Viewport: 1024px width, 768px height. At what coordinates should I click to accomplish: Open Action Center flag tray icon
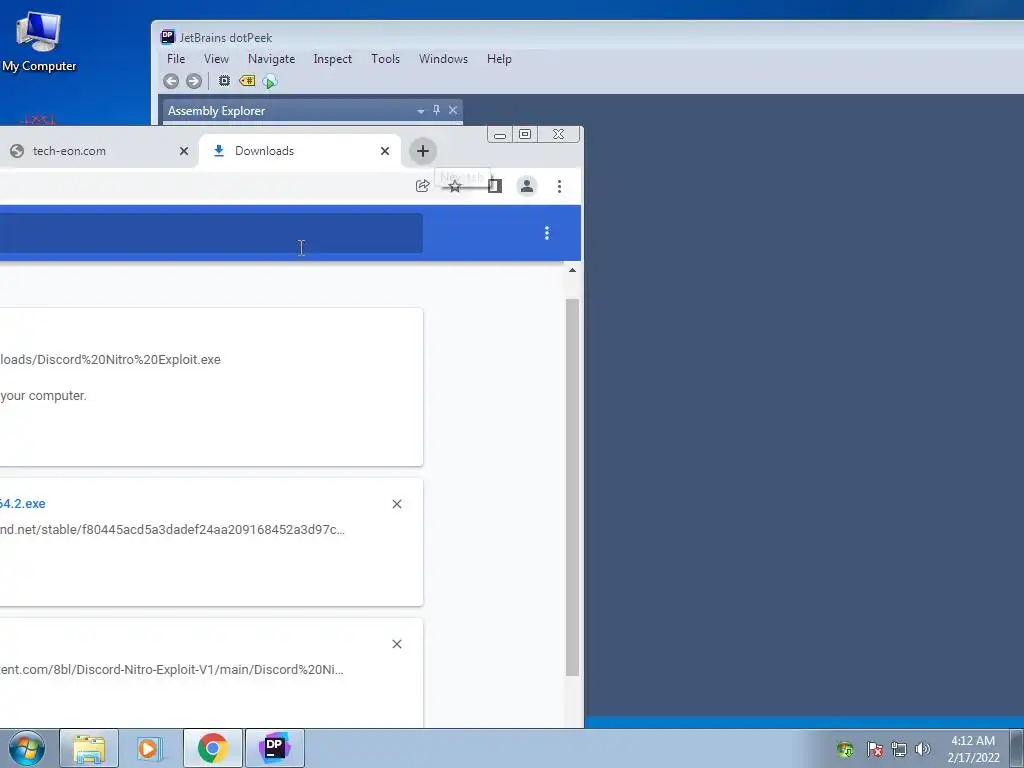click(x=874, y=749)
